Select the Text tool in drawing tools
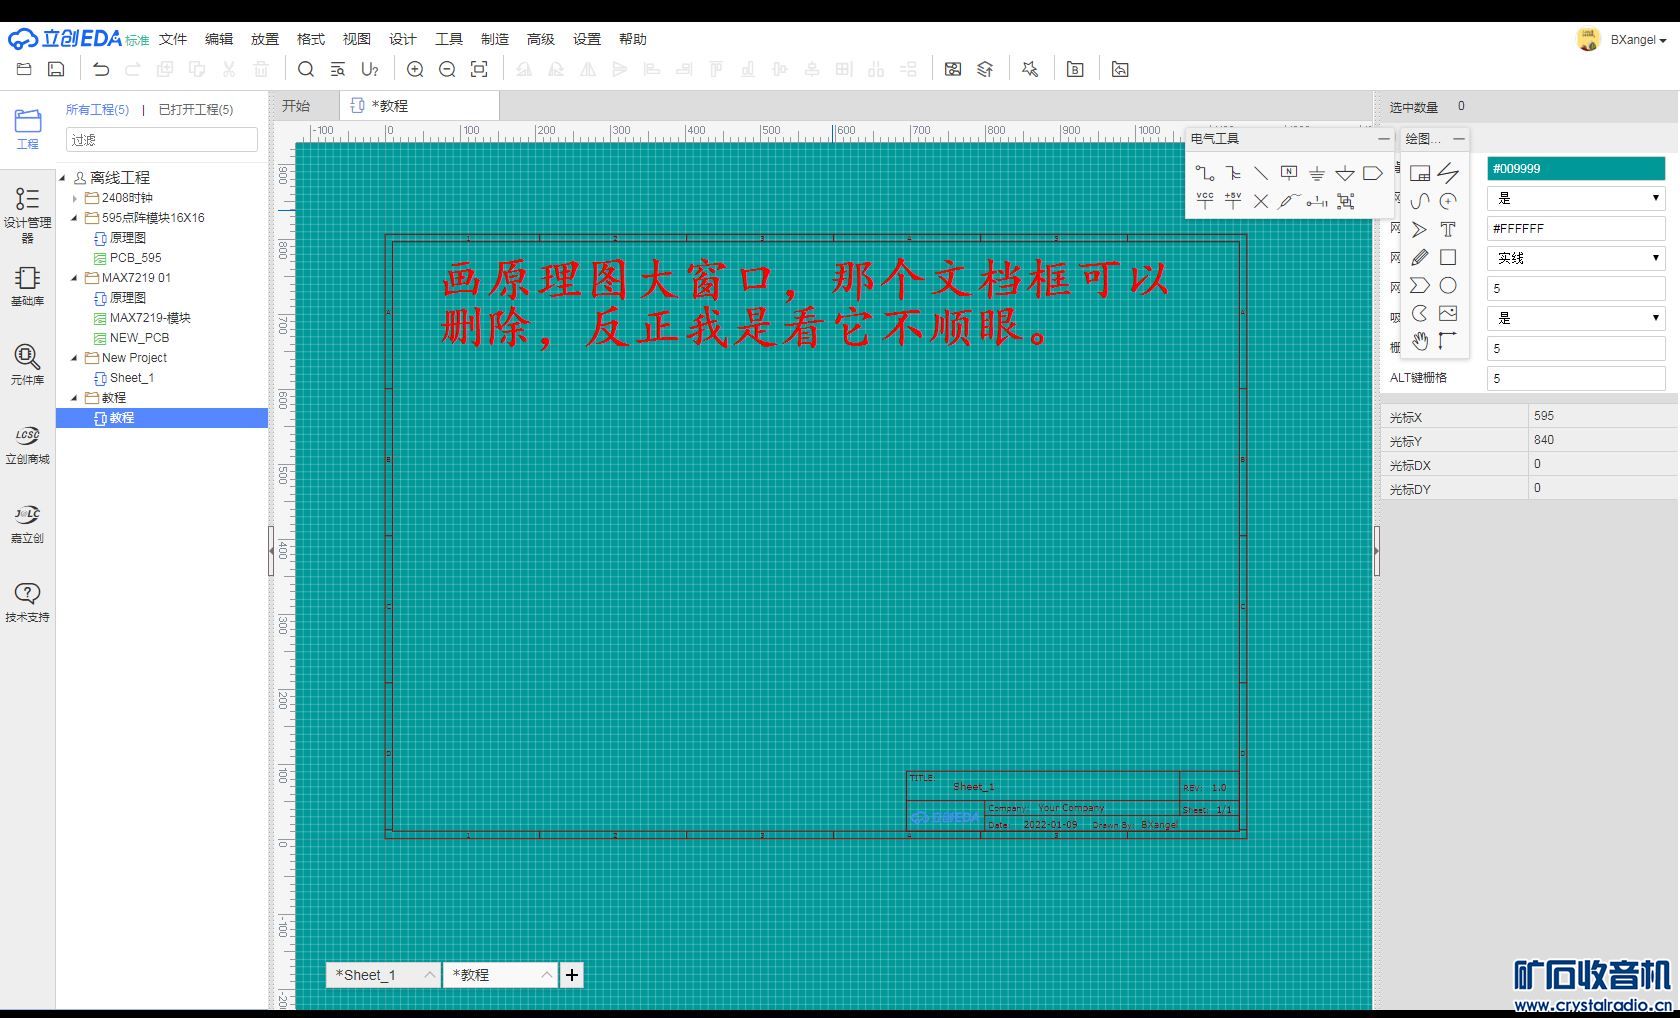Viewport: 1680px width, 1018px height. [1448, 229]
